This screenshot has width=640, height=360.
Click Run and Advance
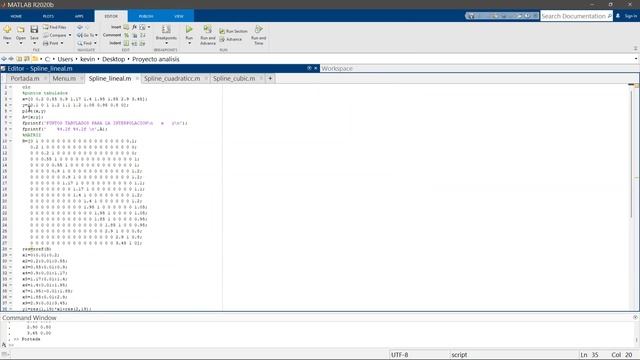coord(208,35)
